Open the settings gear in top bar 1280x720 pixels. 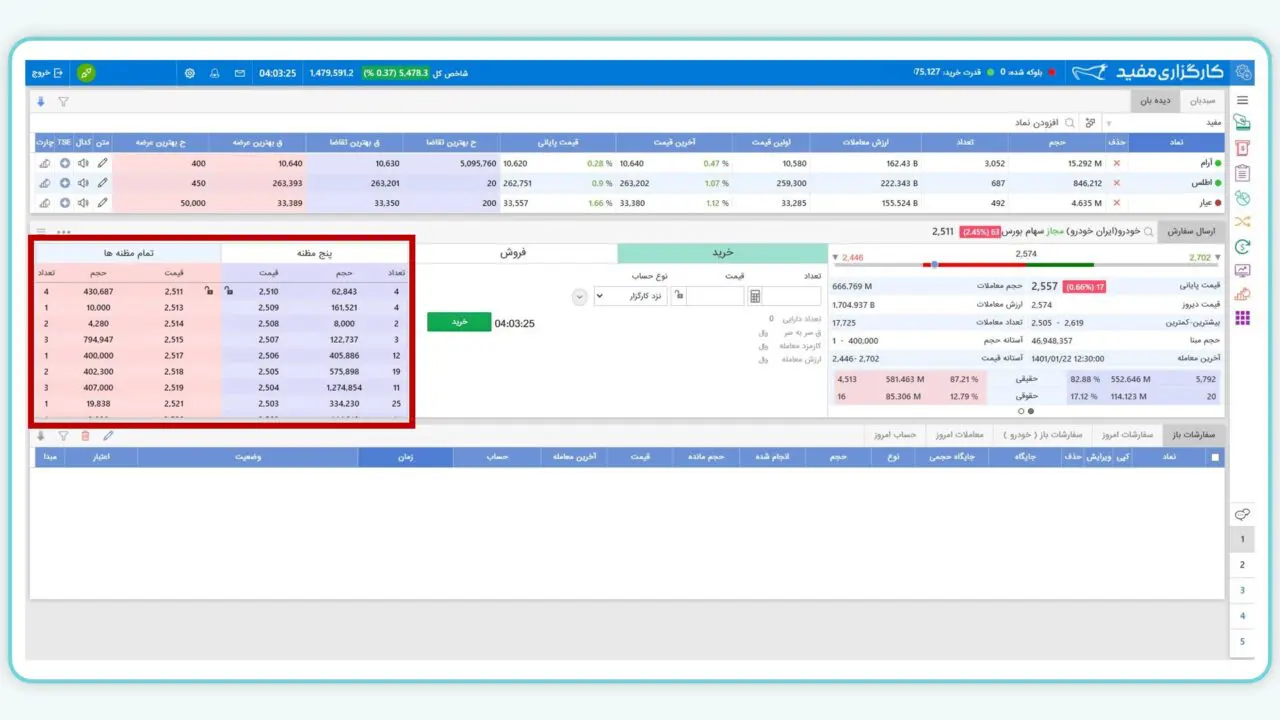pos(190,73)
